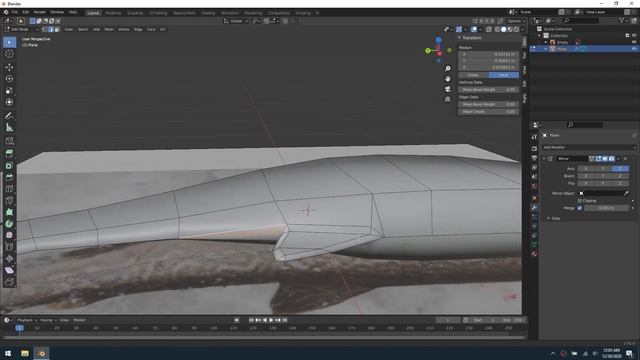Open the Vertex menu in viewport header
640x360 pixels.
point(124,29)
